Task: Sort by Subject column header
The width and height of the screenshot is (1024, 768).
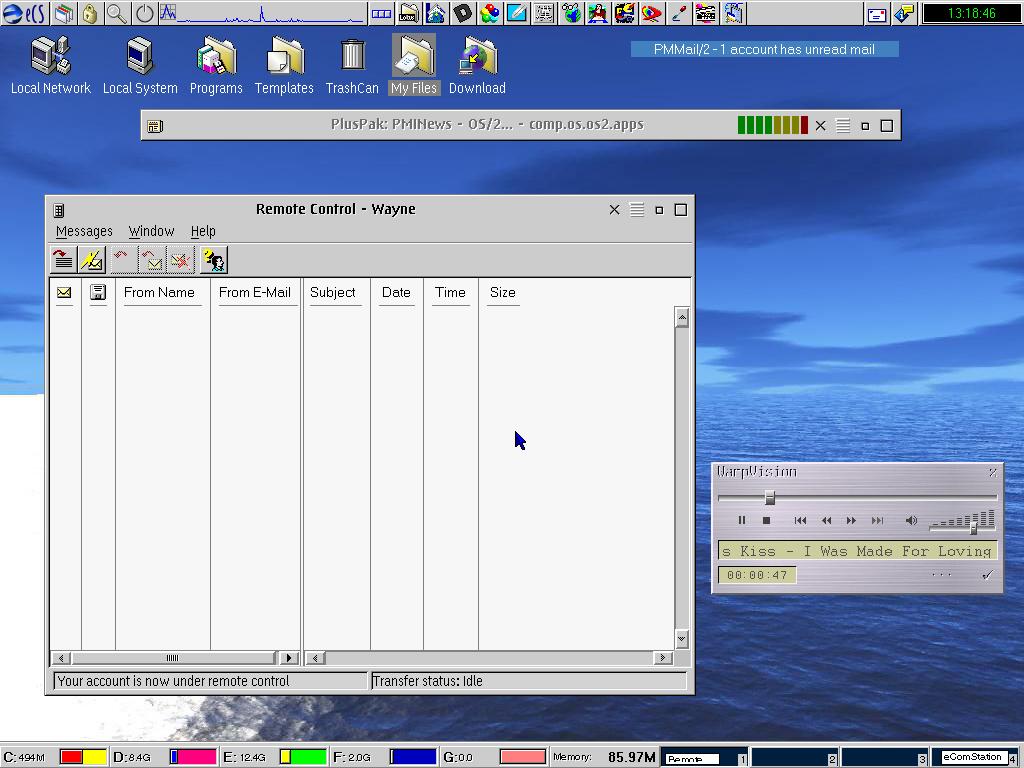Action: [332, 293]
